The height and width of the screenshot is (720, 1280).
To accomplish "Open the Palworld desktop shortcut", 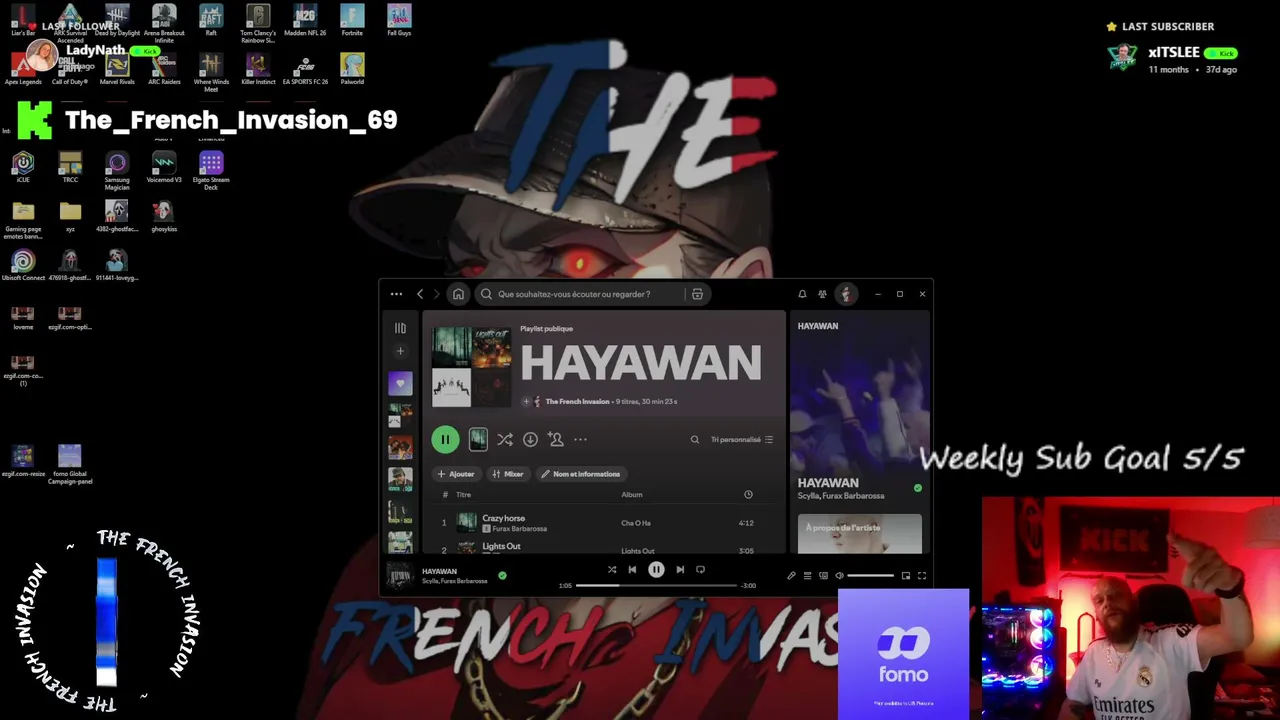I will point(352,70).
